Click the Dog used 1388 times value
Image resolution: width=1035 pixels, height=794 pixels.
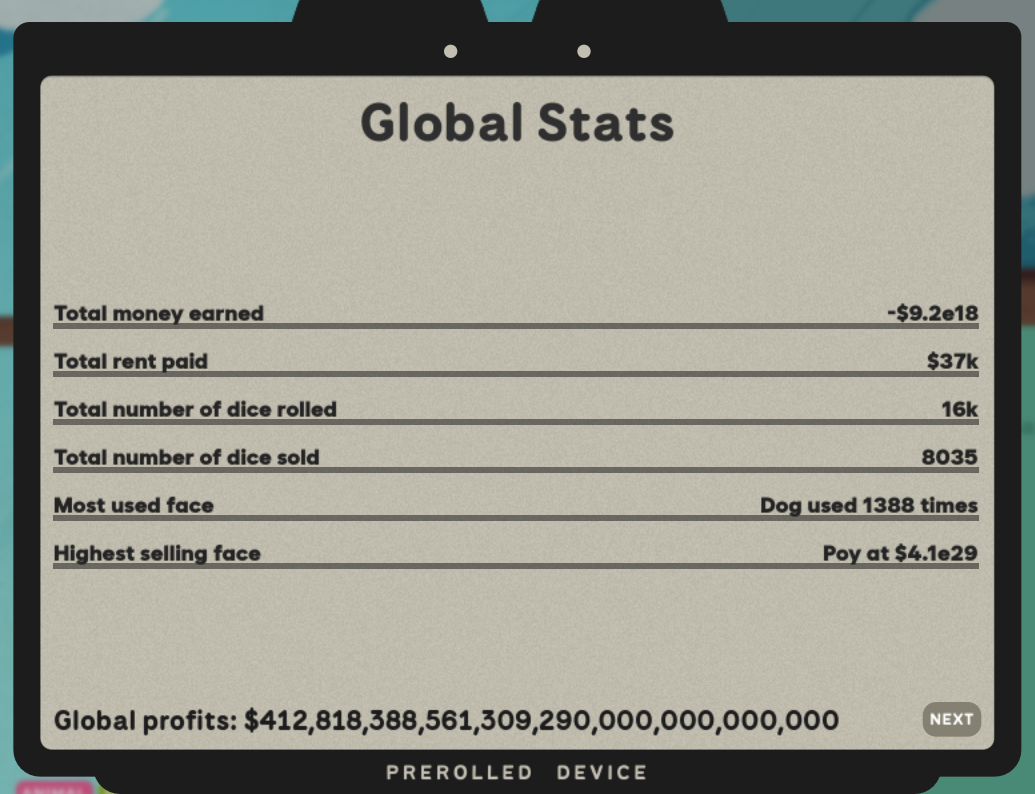tap(868, 505)
